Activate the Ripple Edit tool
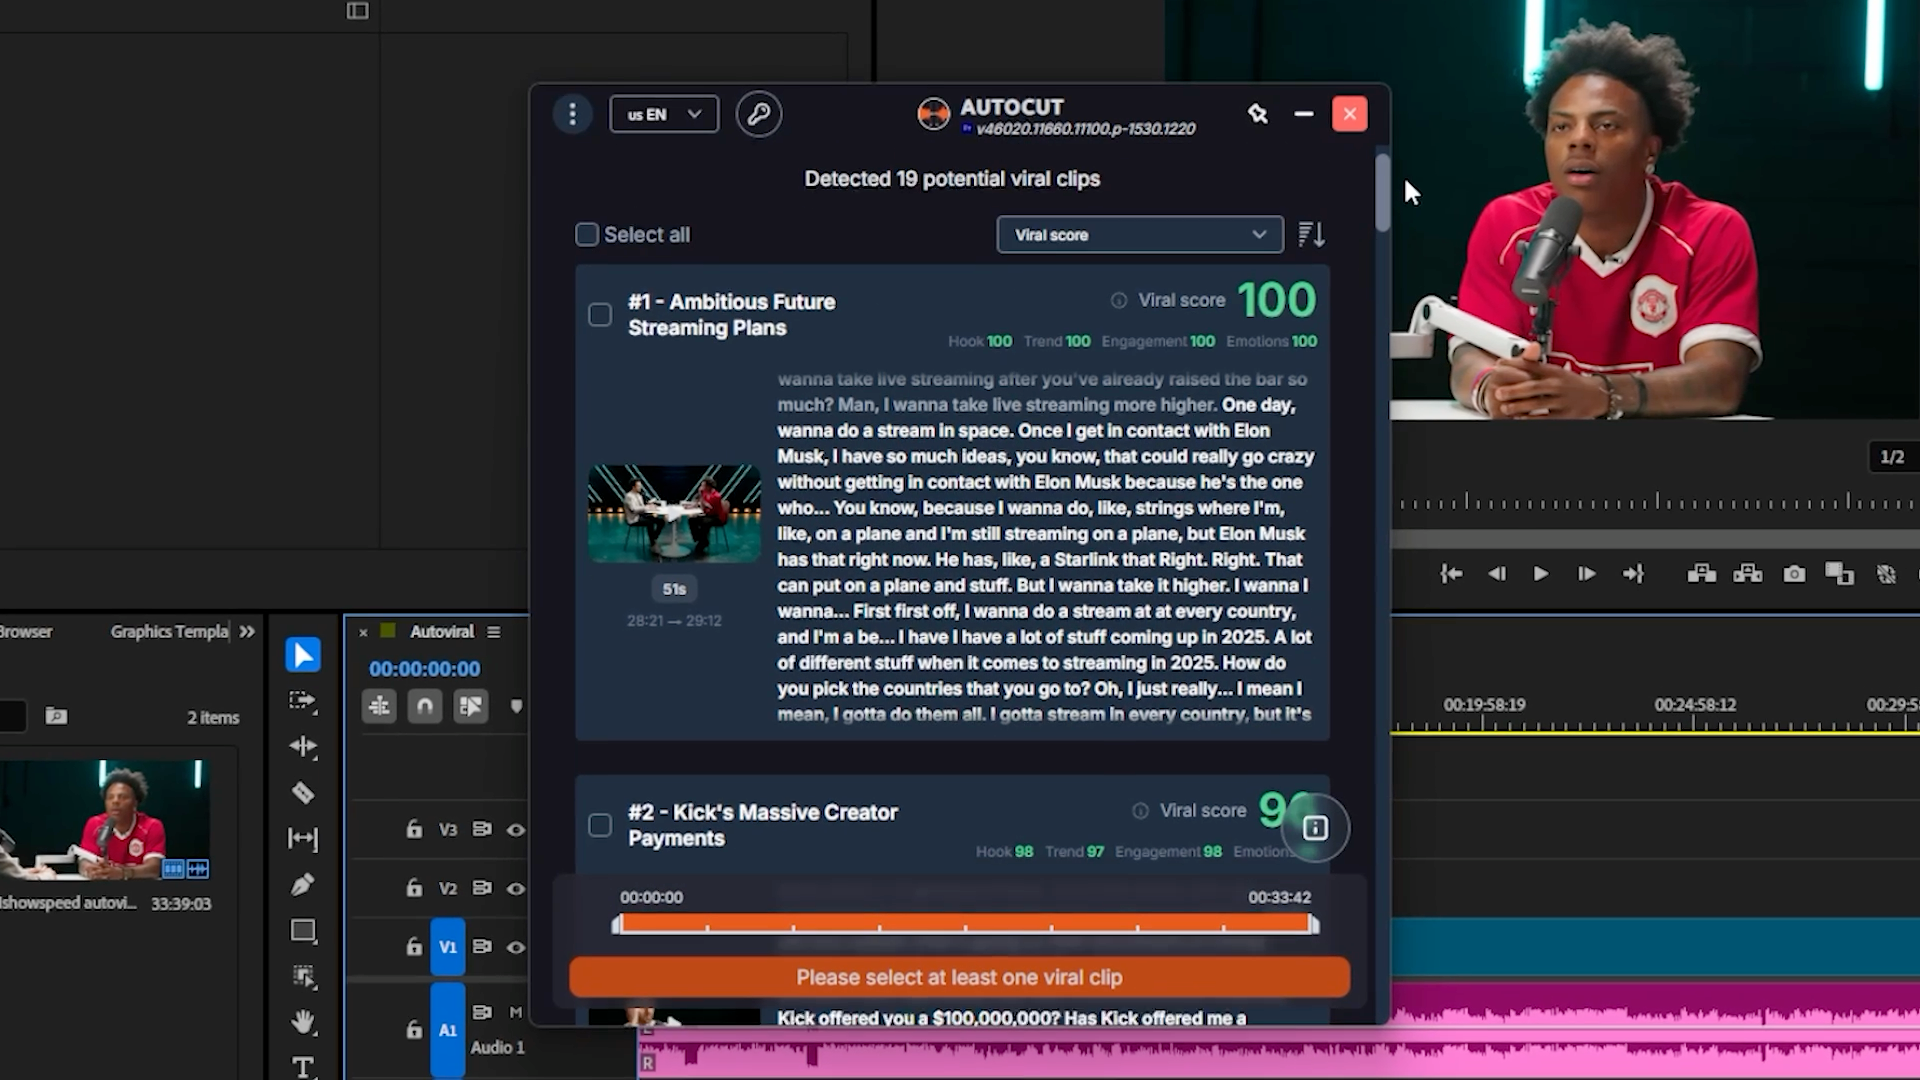1920x1080 pixels. click(303, 747)
